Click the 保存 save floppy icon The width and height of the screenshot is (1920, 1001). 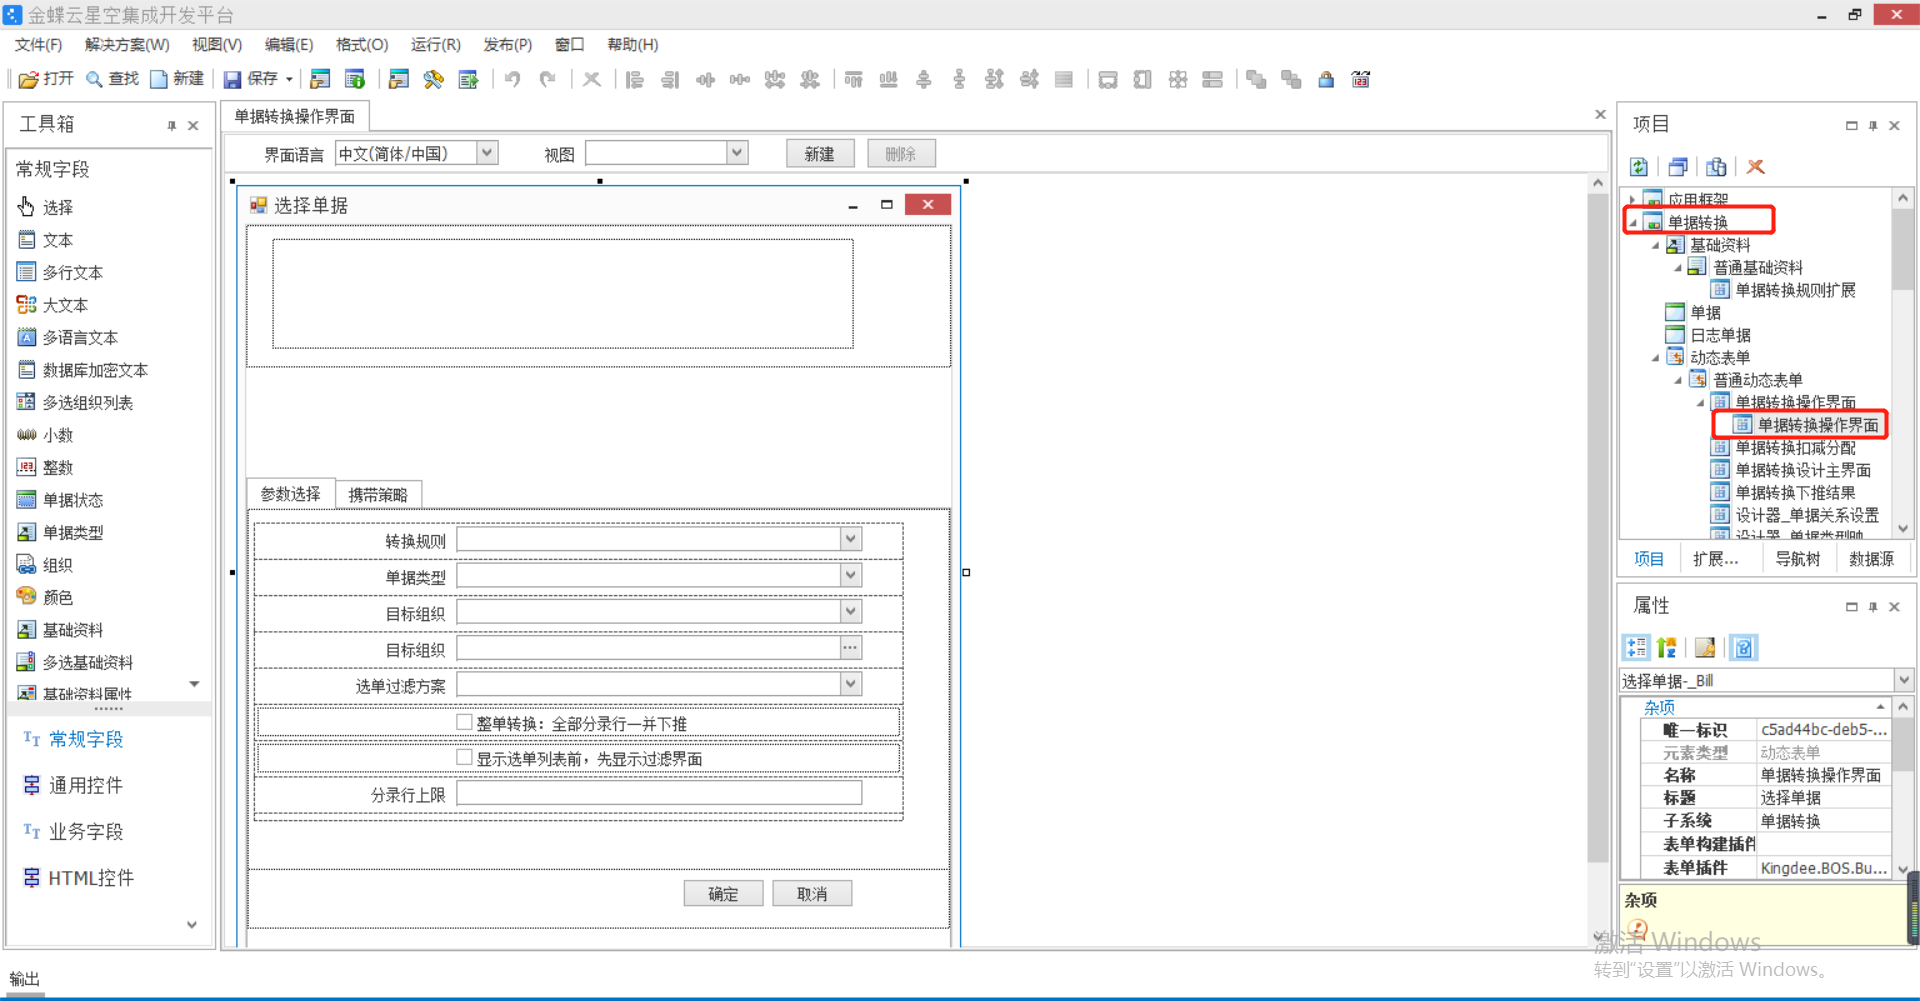(x=232, y=79)
